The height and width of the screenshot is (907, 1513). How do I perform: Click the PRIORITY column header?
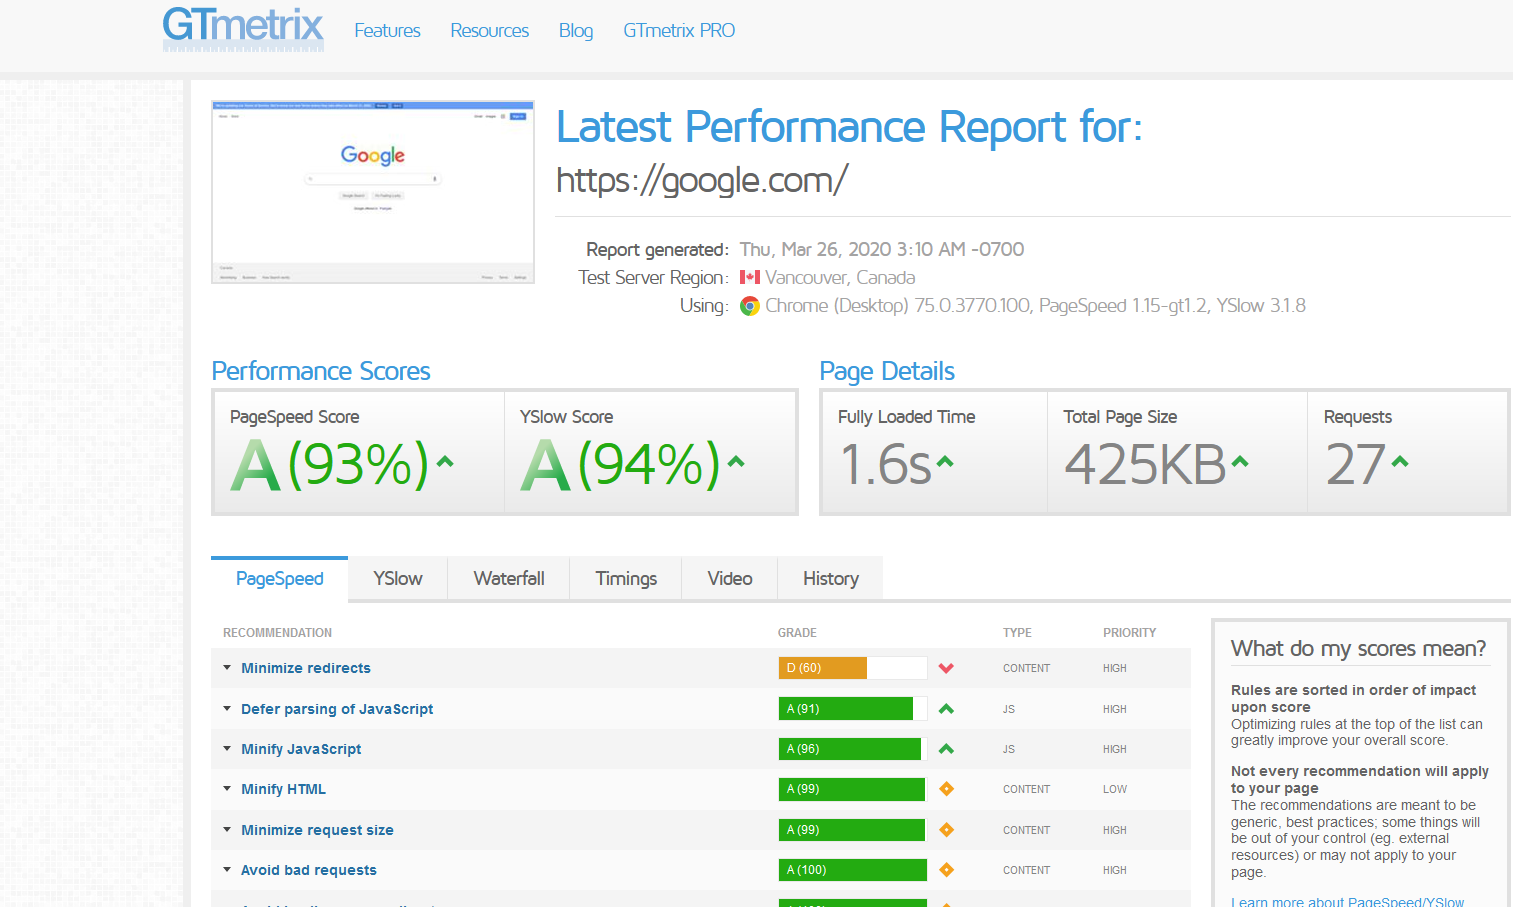click(x=1130, y=633)
